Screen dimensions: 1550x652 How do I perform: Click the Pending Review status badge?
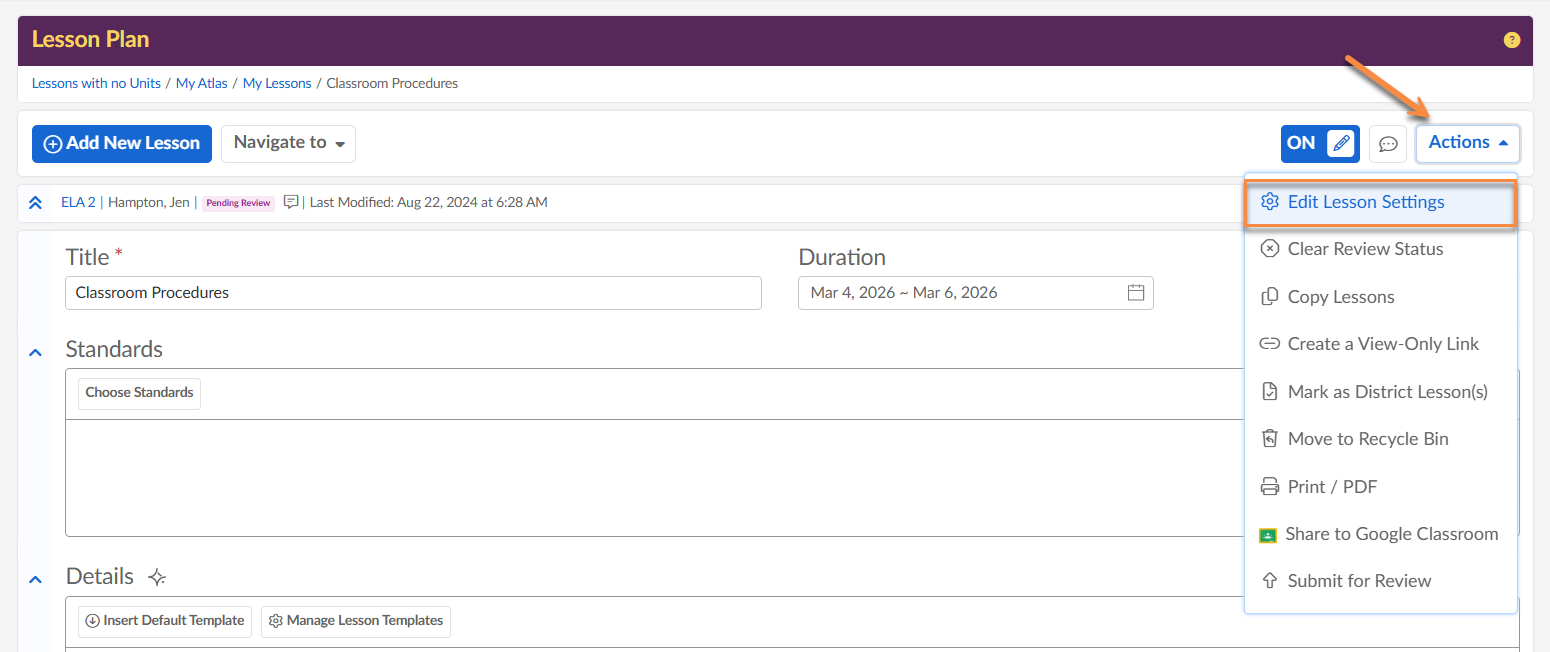[238, 203]
